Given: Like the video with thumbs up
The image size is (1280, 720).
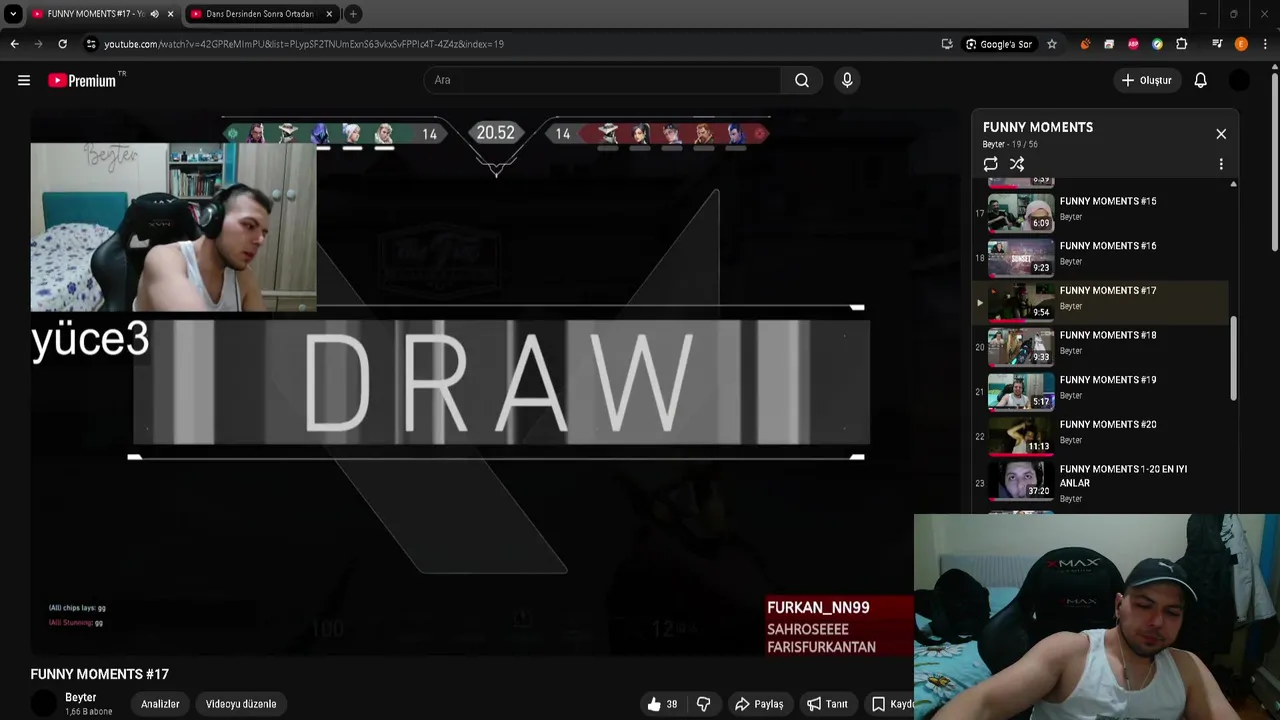Looking at the screenshot, I should [662, 704].
